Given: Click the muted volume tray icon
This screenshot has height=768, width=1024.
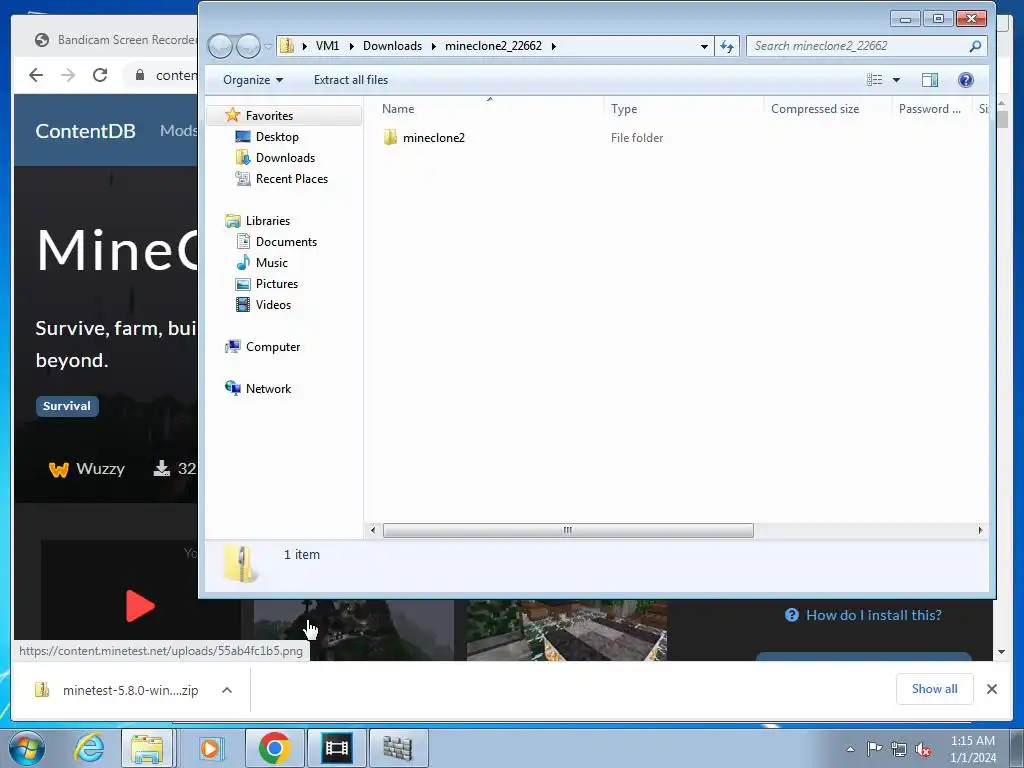Looking at the screenshot, I should coord(923,750).
